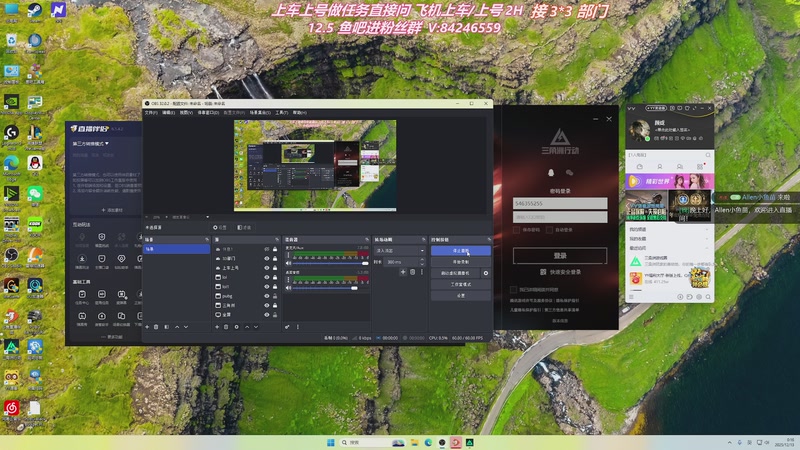
Task: Toggle visibility of the 上车上号 source
Action: point(266,268)
